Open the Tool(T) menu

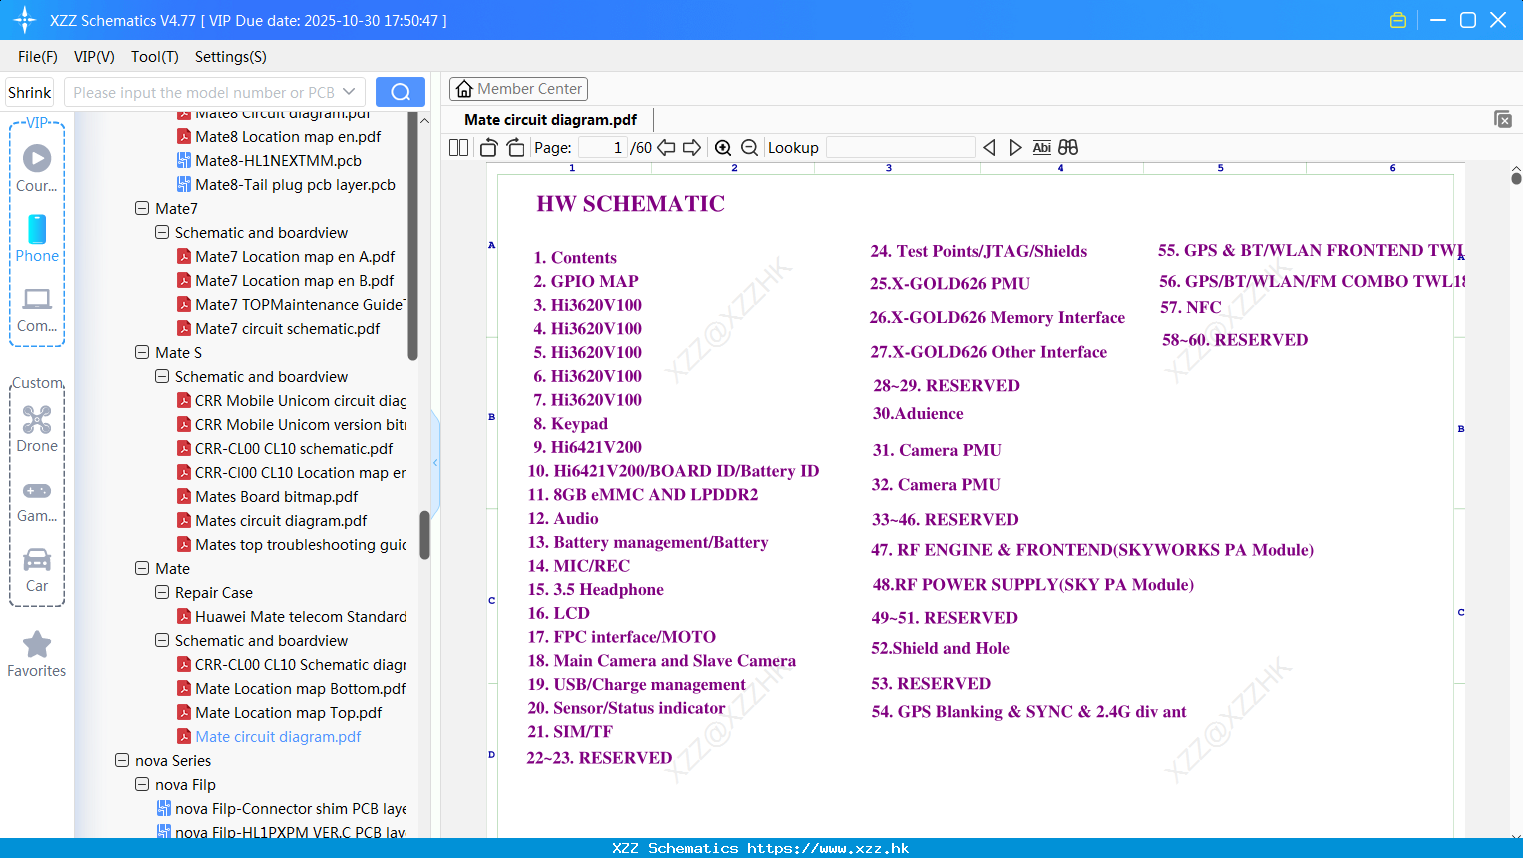(x=155, y=57)
